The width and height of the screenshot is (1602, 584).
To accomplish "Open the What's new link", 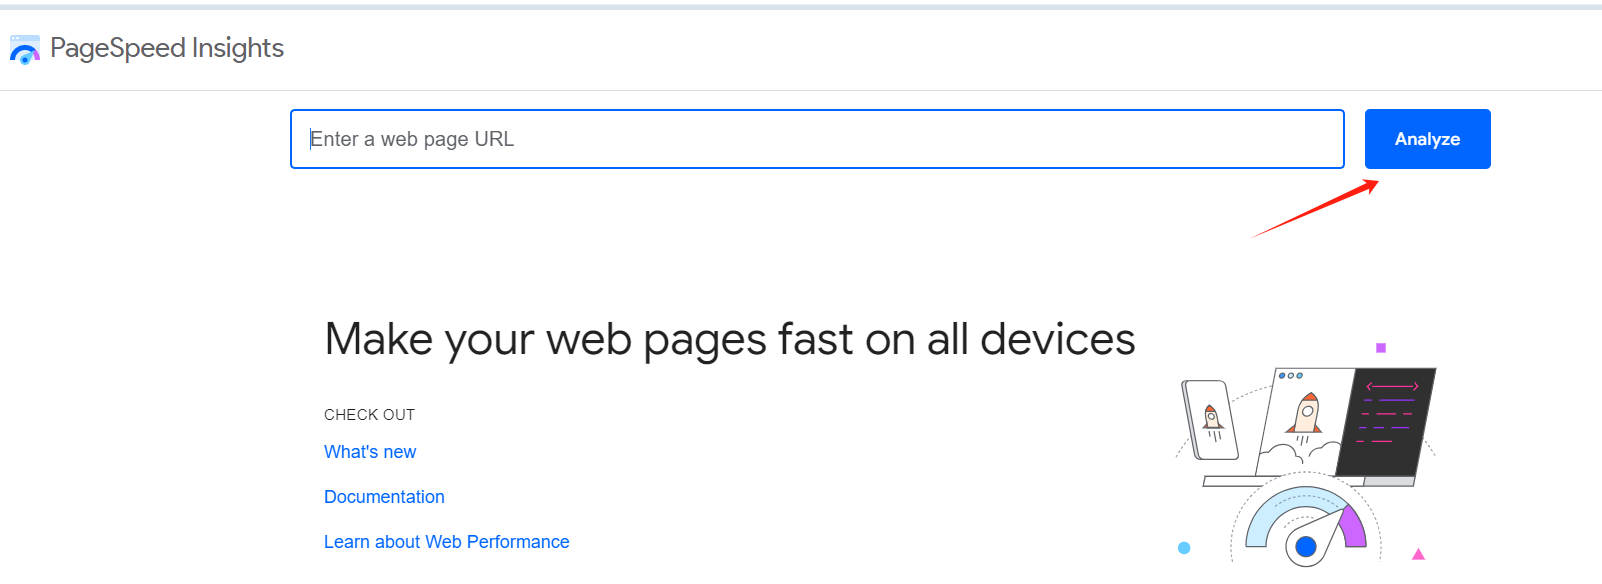I will coord(369,451).
